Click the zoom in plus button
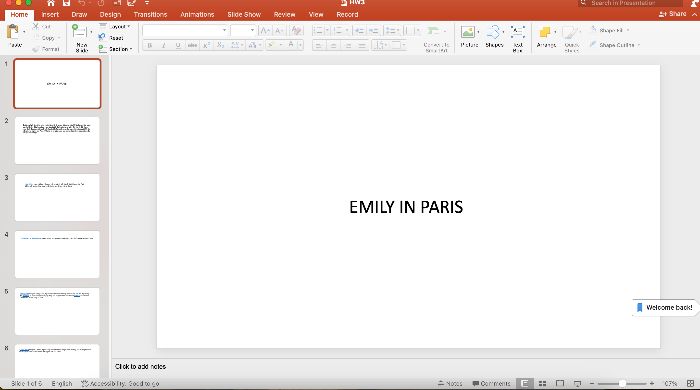The height and width of the screenshot is (390, 700). pyautogui.click(x=652, y=383)
